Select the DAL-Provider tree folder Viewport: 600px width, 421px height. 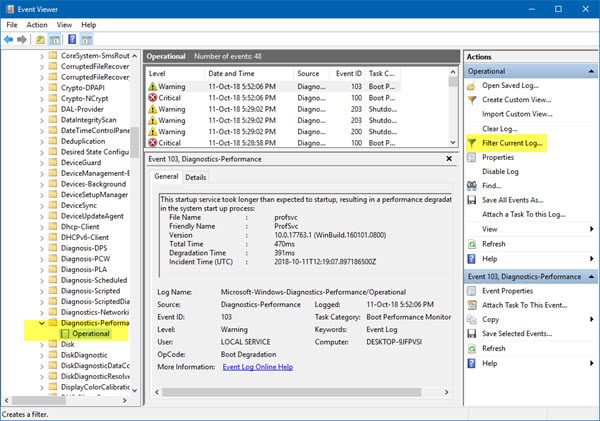[82, 109]
